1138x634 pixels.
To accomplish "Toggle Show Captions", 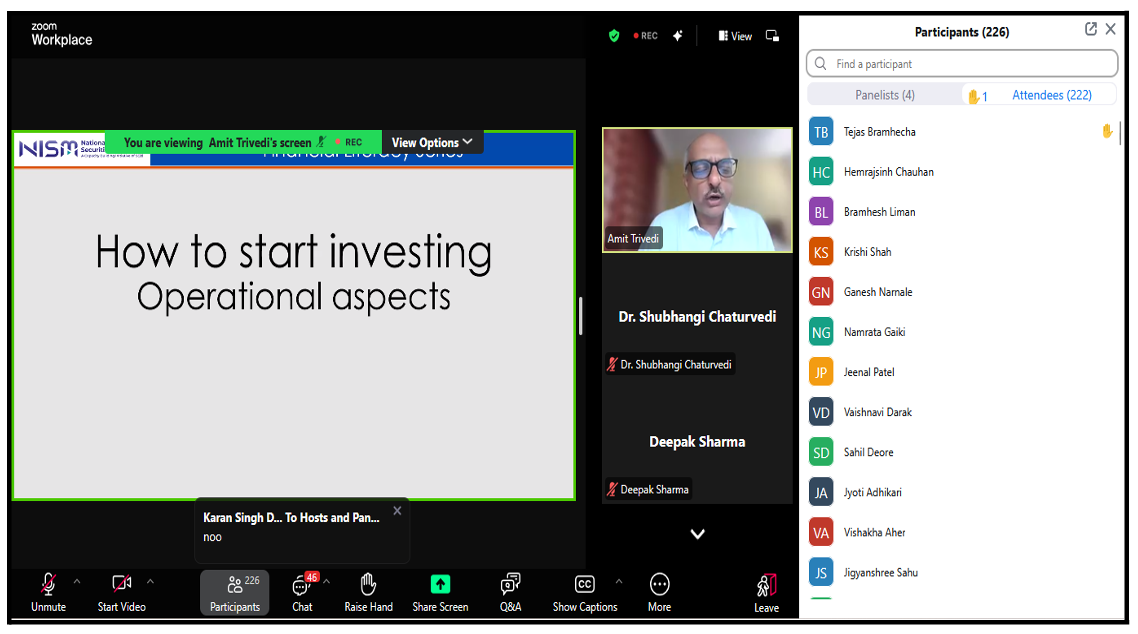I will (585, 592).
